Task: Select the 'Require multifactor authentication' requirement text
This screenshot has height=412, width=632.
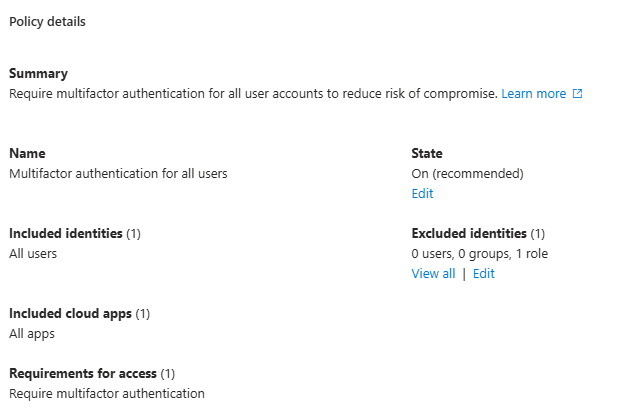Action: [x=107, y=394]
